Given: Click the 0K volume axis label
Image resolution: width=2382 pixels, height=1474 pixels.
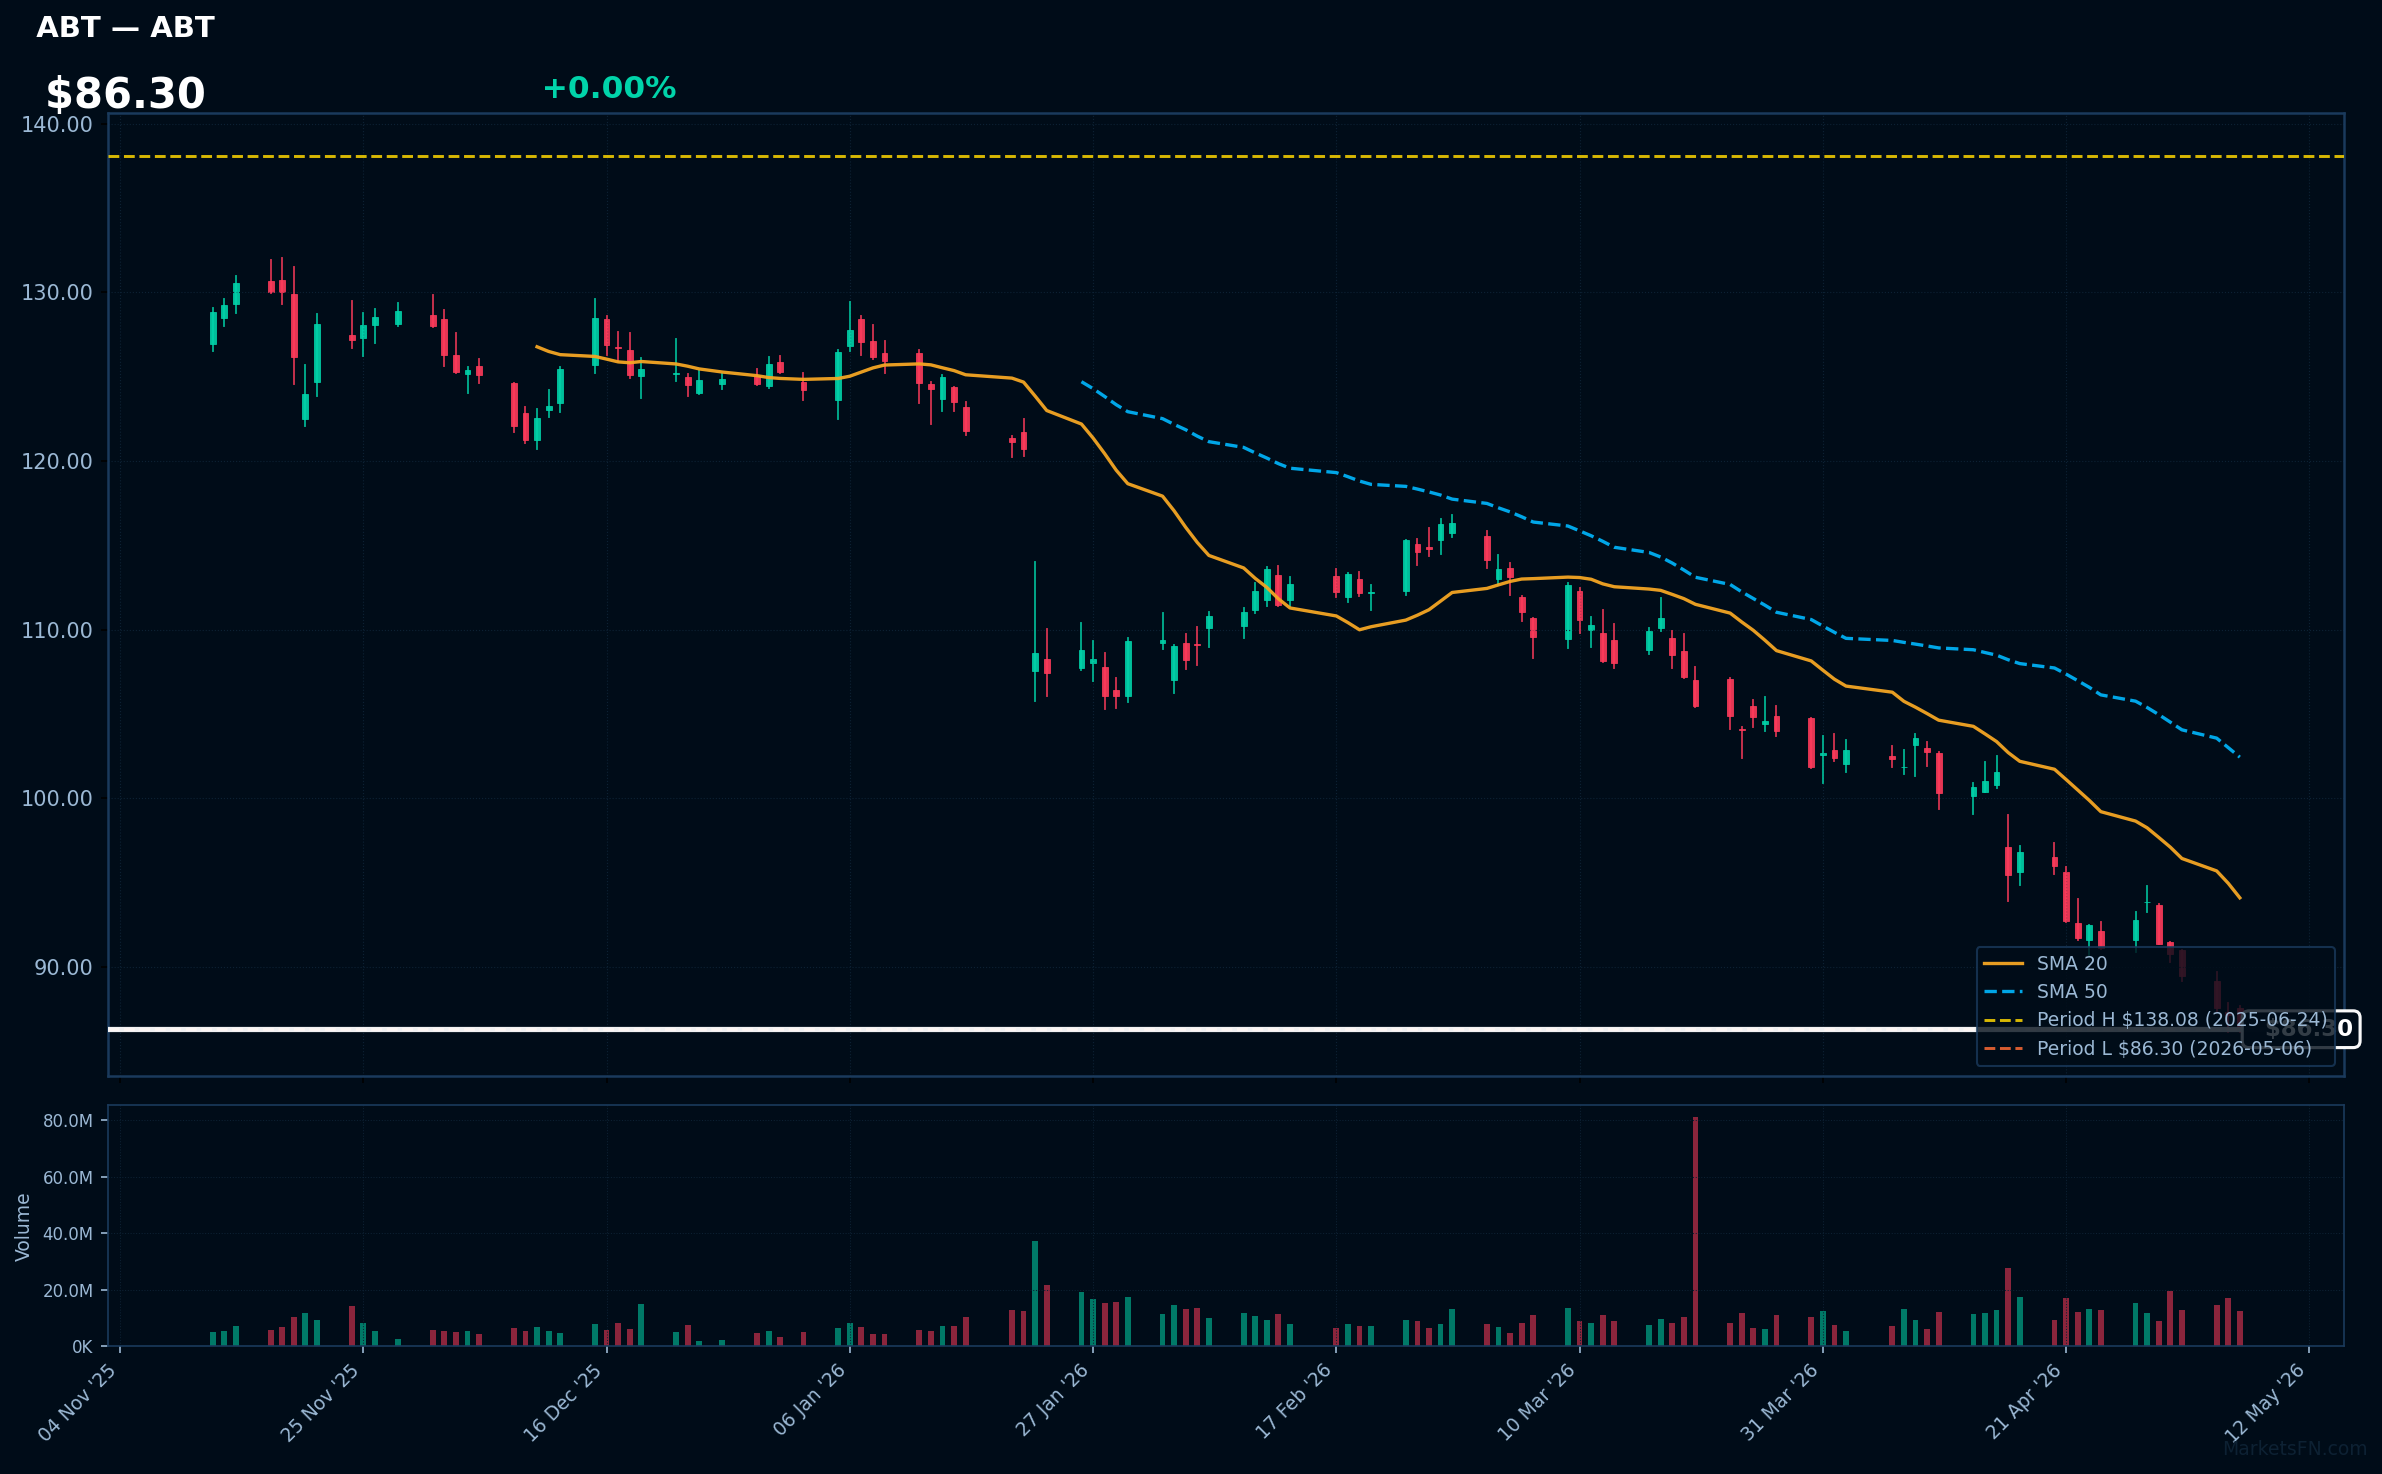Looking at the screenshot, I should point(82,1347).
